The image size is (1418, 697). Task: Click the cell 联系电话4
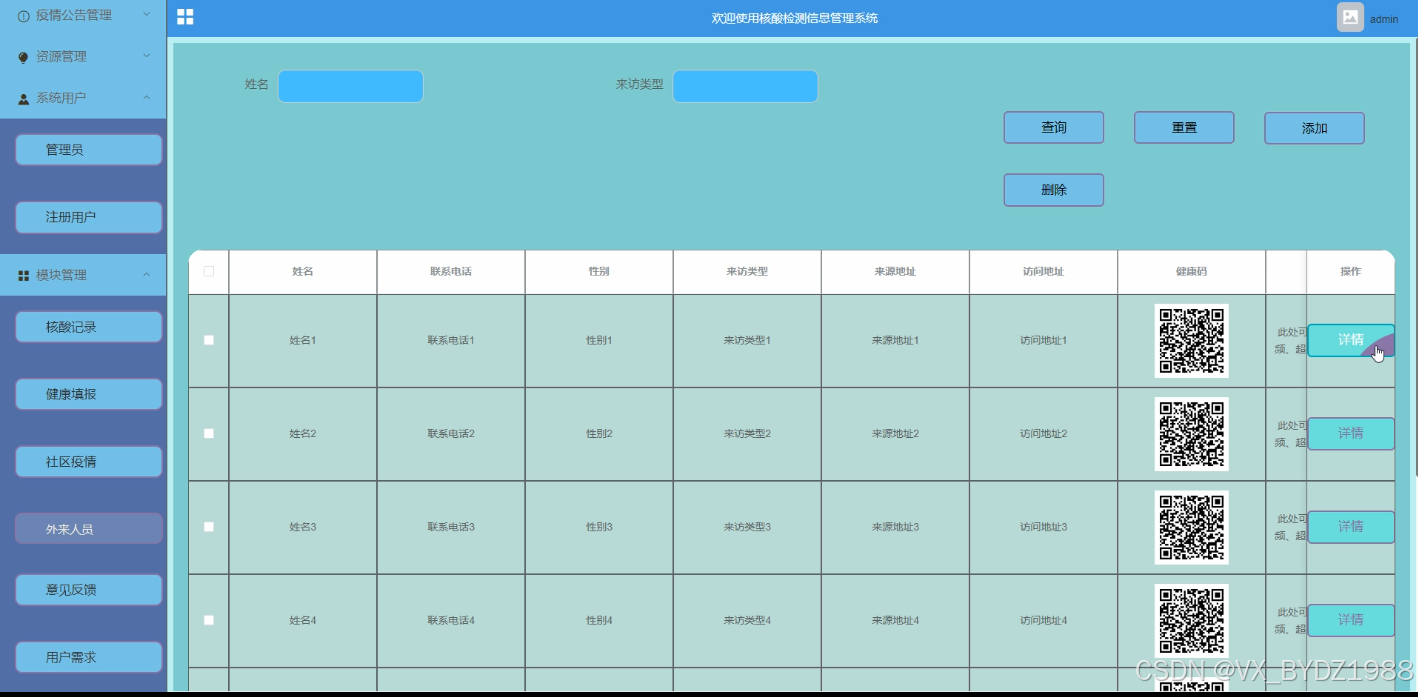[451, 620]
